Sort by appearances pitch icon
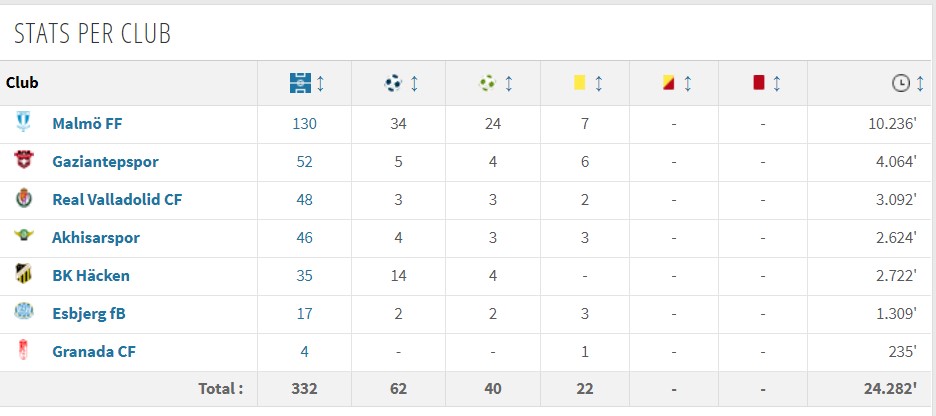Image resolution: width=936 pixels, height=416 pixels. click(300, 83)
